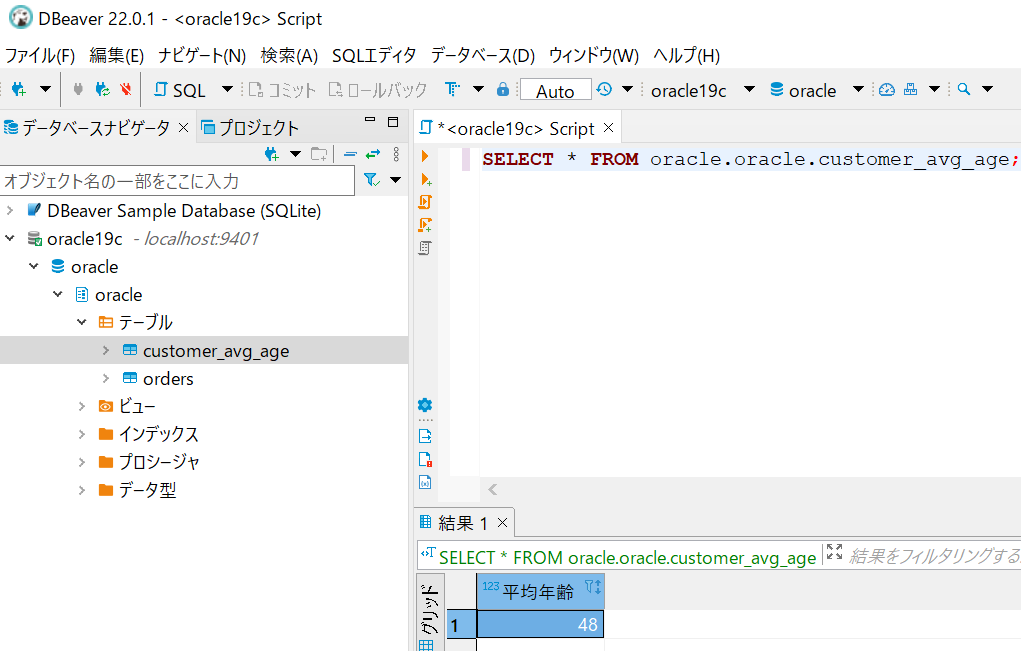The image size is (1021, 651).
Task: Expand the orders table node
Action: 105,378
